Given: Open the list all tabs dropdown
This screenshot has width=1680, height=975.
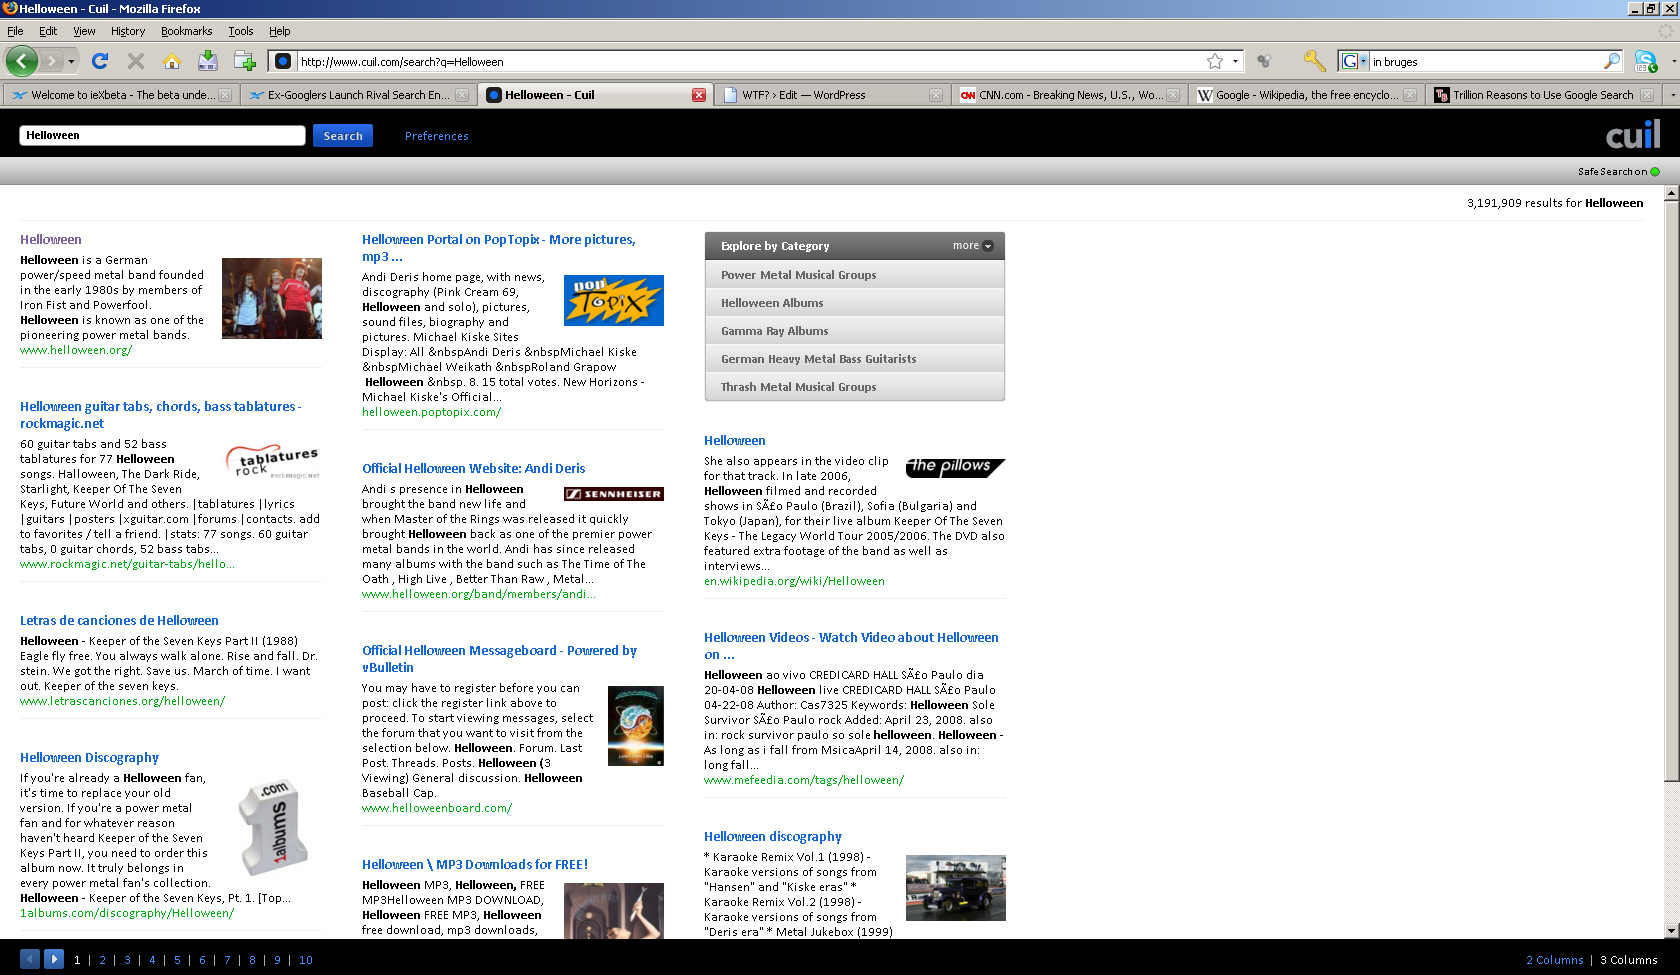Looking at the screenshot, I should coord(1672,95).
